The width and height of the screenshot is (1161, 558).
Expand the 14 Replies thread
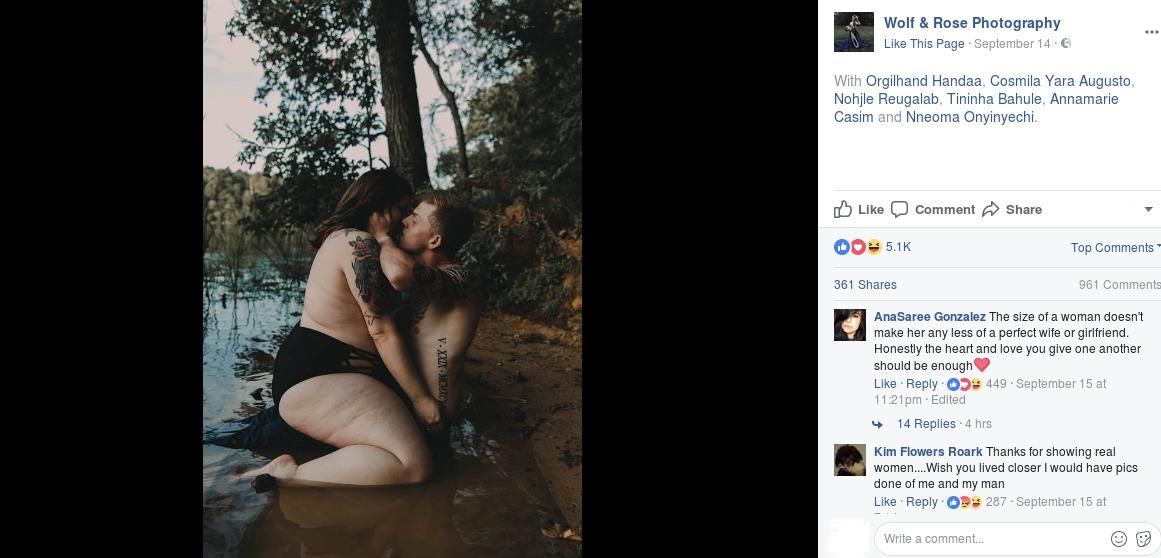pos(926,424)
